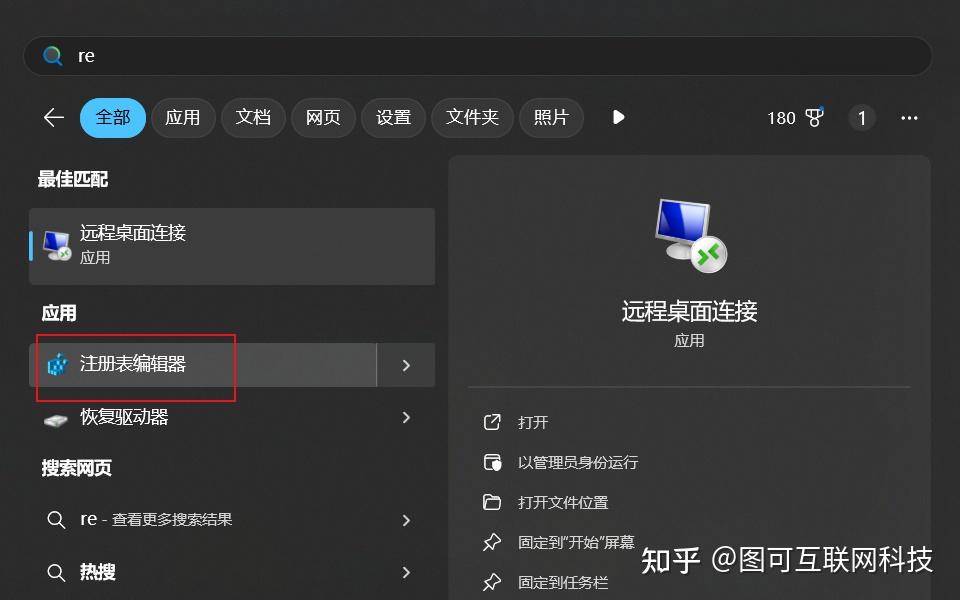Switch to the 文件夹 filter tab

[x=472, y=118]
